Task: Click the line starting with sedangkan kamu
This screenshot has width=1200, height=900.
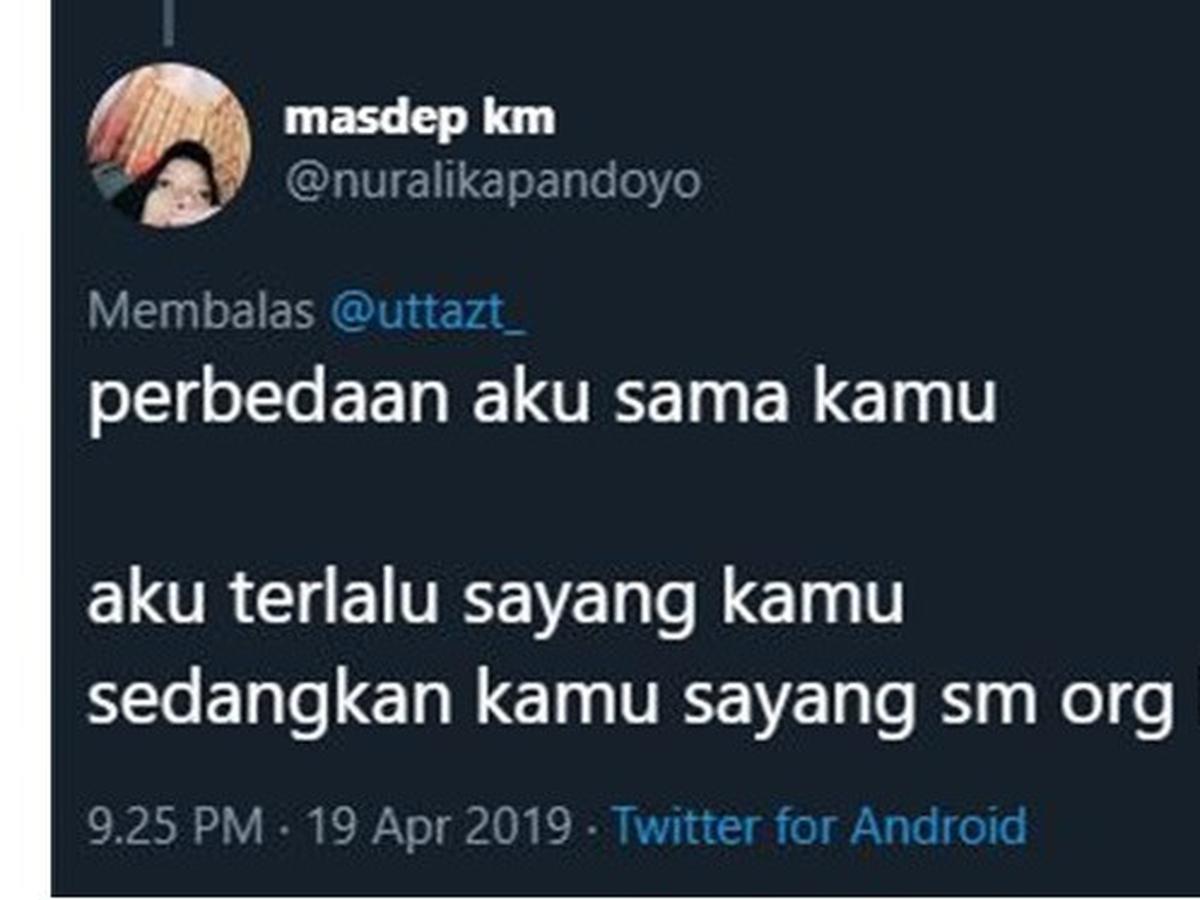Action: (x=630, y=702)
